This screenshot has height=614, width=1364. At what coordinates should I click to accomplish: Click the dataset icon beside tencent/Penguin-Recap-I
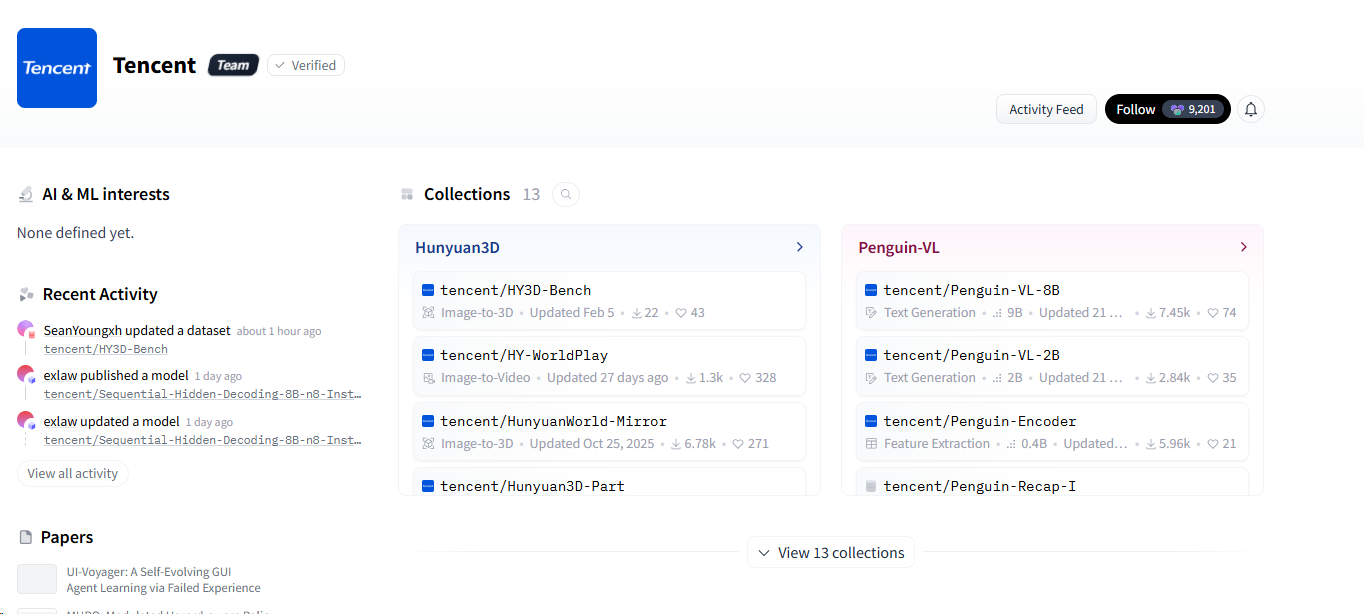coord(871,486)
